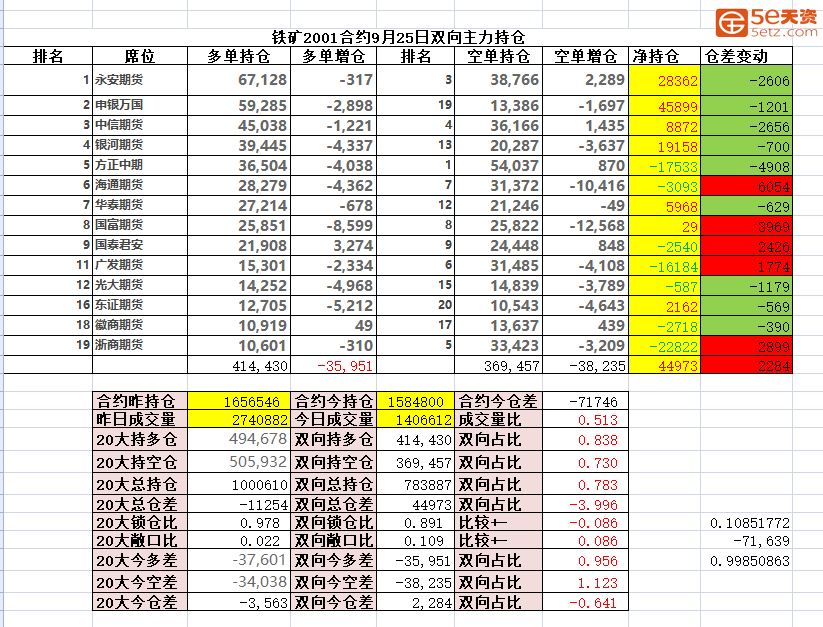Select the 空单持仓 column header
823x627 pixels.
498,56
